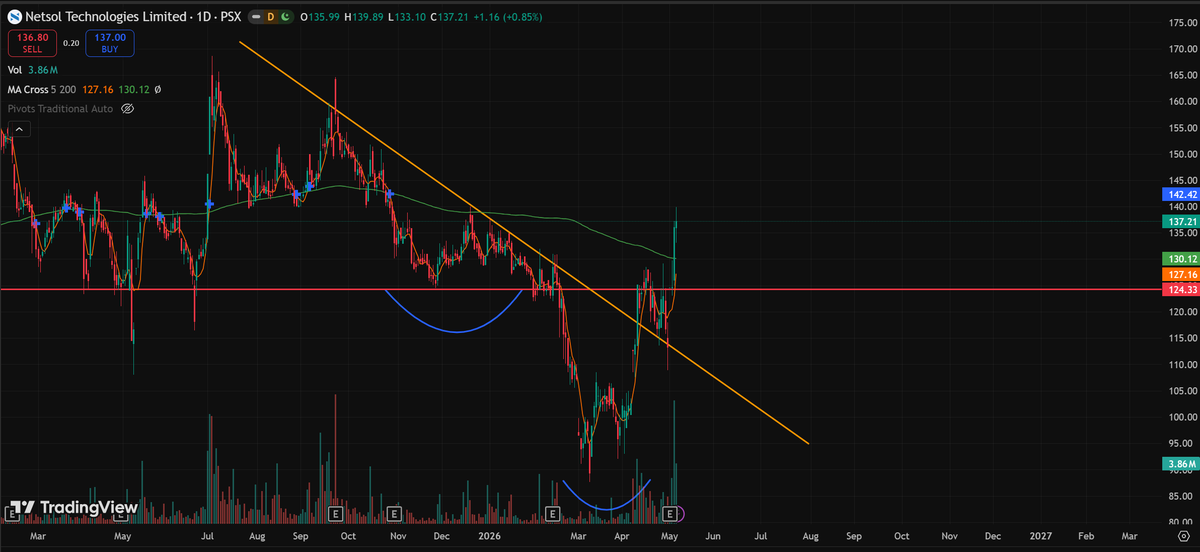
Task: Click the teal 3.86M volume axis label
Action: (1181, 464)
